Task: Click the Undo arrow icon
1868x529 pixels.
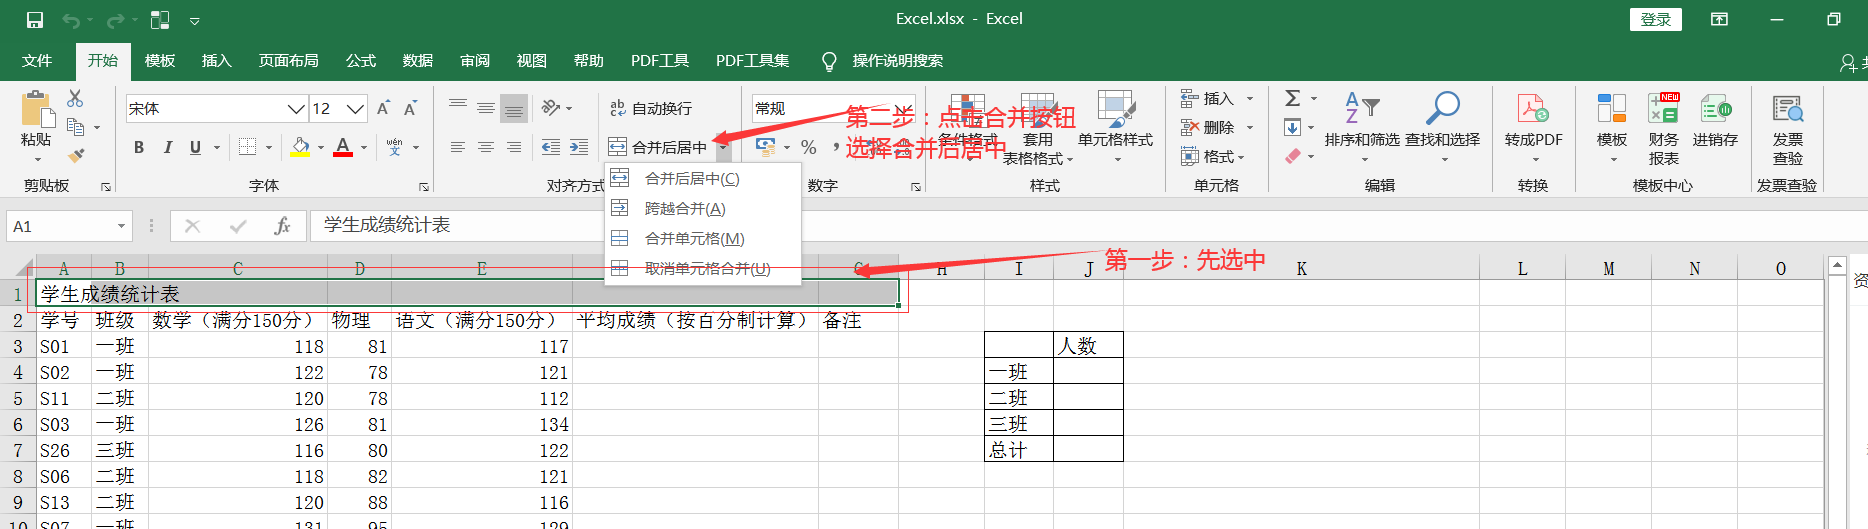Action: point(71,19)
